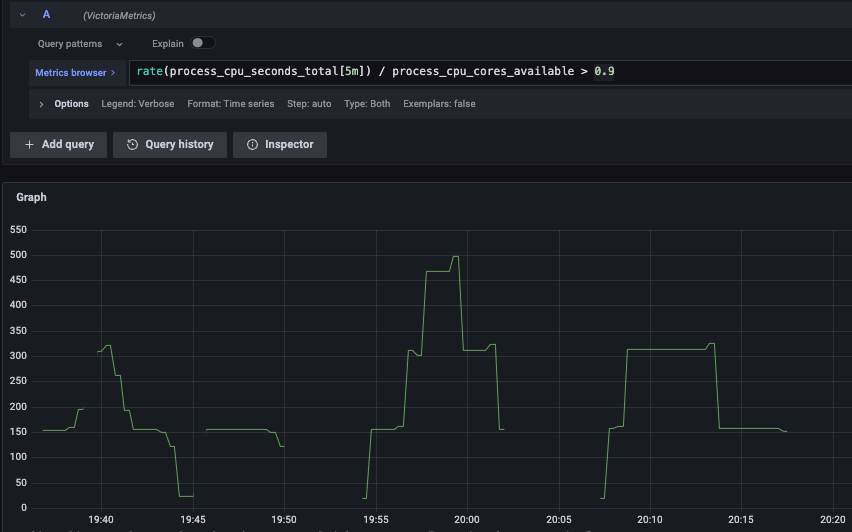Image resolution: width=852 pixels, height=532 pixels.
Task: Click the info icon in Inspector button
Action: coord(252,145)
